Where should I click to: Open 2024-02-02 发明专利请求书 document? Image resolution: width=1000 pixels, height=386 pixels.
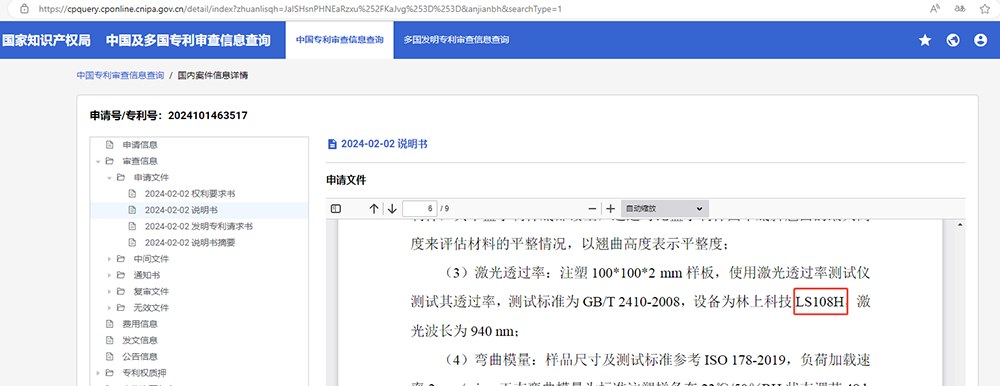[199, 226]
